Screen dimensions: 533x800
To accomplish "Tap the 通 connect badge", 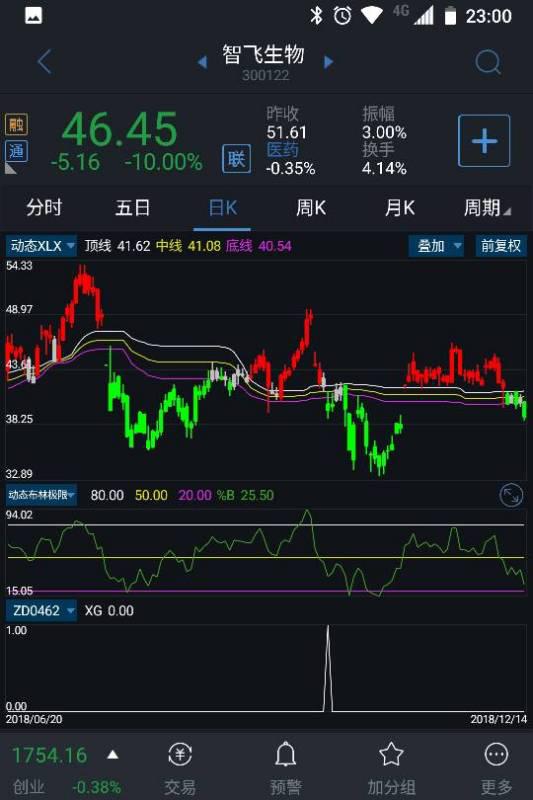I will coord(16,151).
